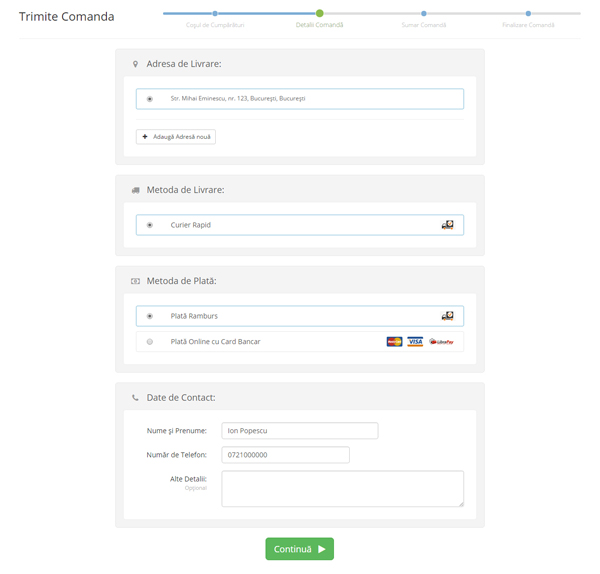Viewport: 600px width, 574px height.
Task: Open the Sumar Comandă step
Action: (424, 14)
